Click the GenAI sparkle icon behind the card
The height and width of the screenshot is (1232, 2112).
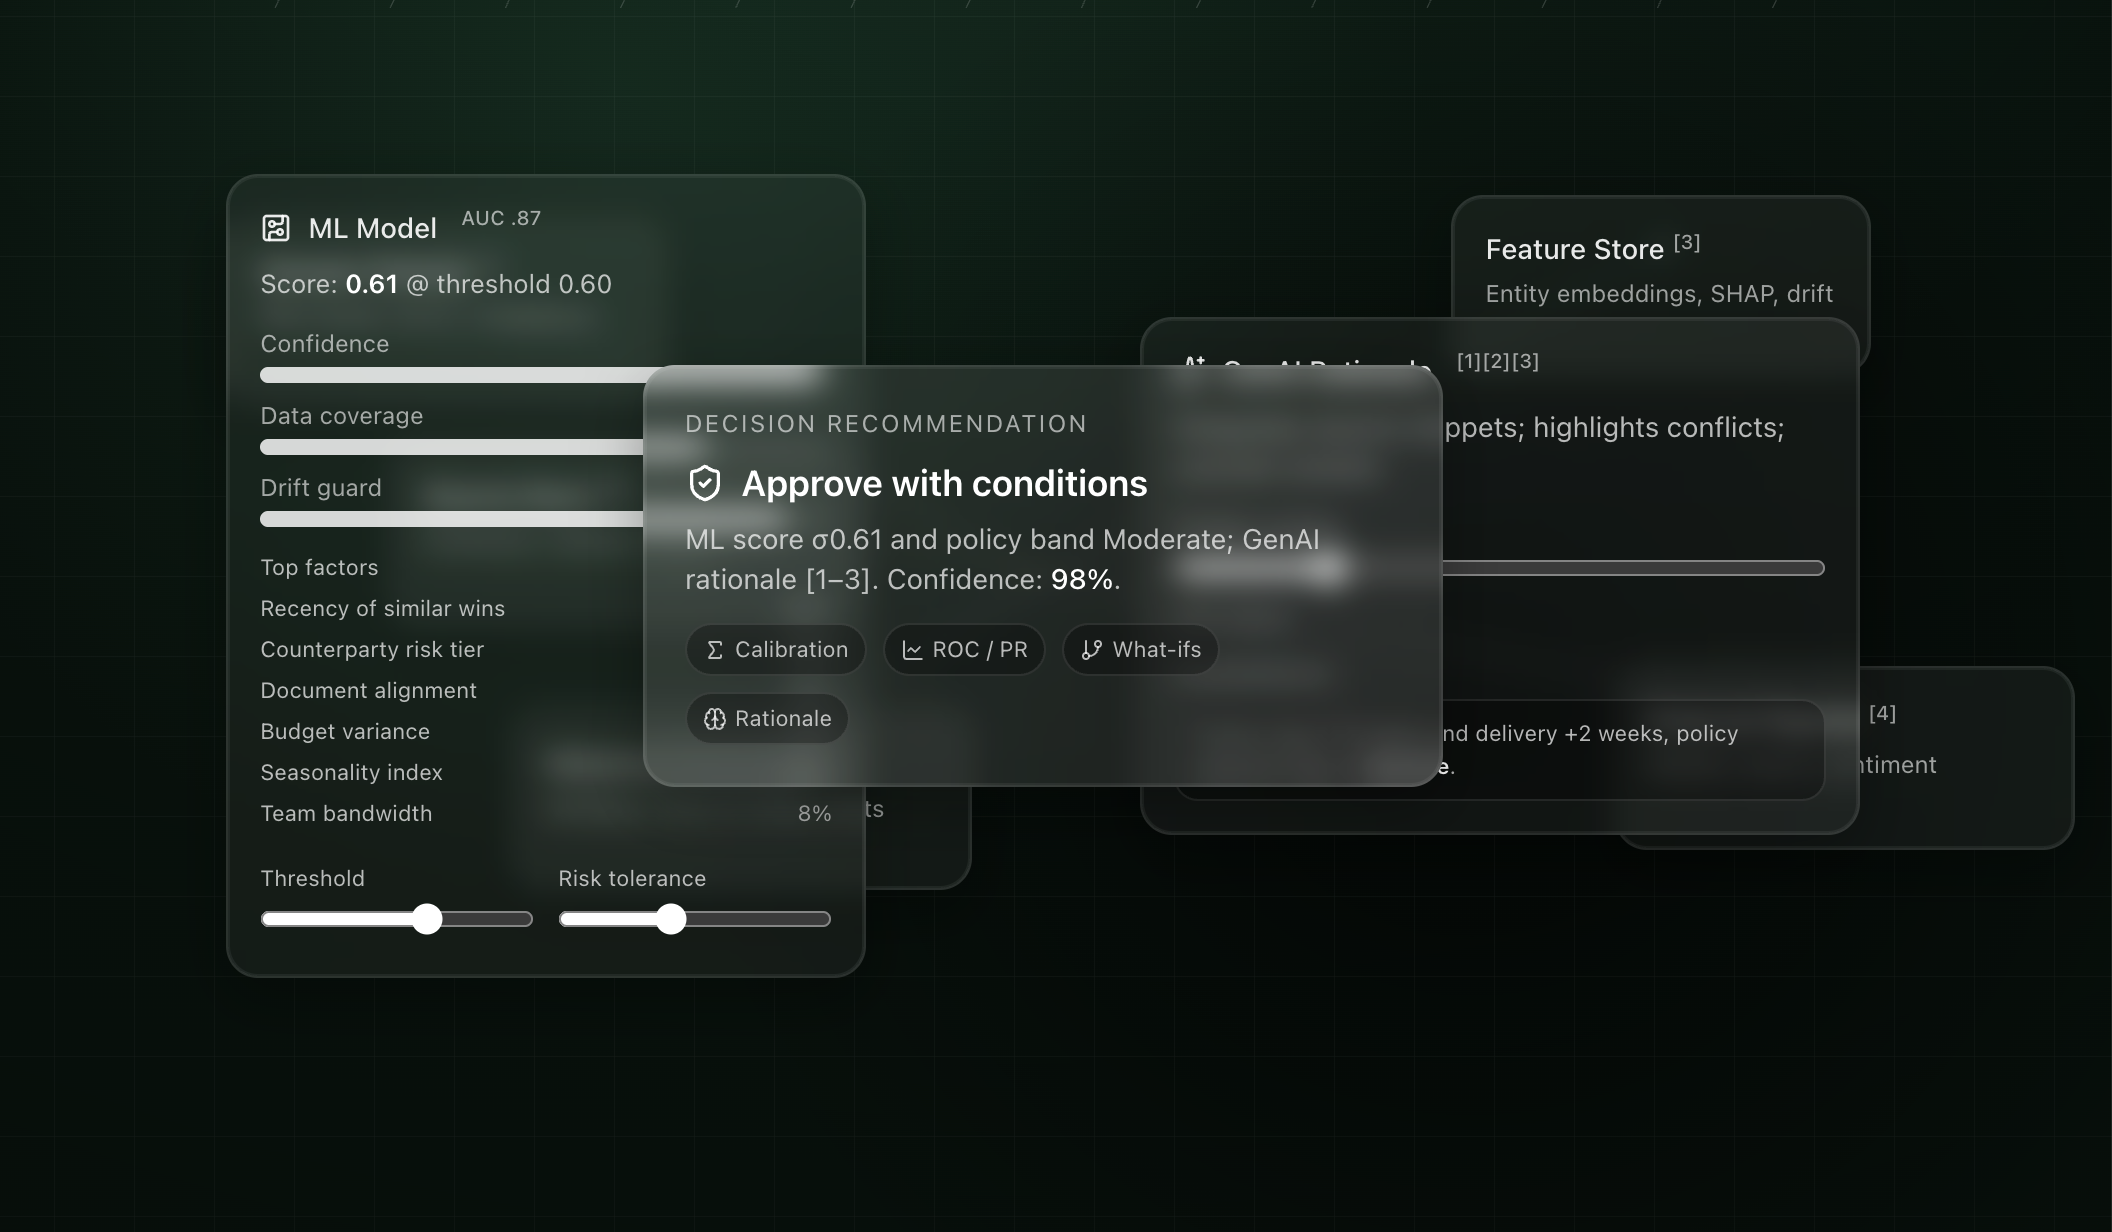(x=1194, y=362)
